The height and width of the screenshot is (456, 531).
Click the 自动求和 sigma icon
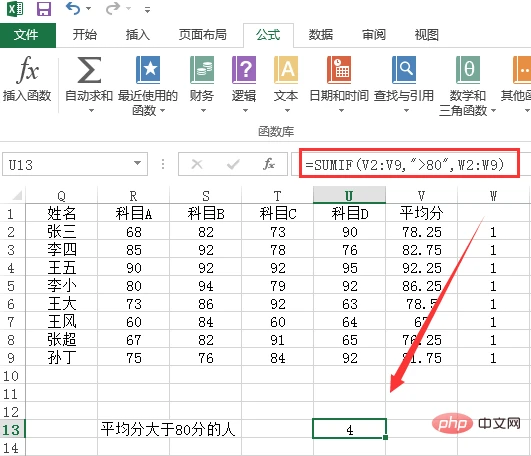click(x=89, y=70)
